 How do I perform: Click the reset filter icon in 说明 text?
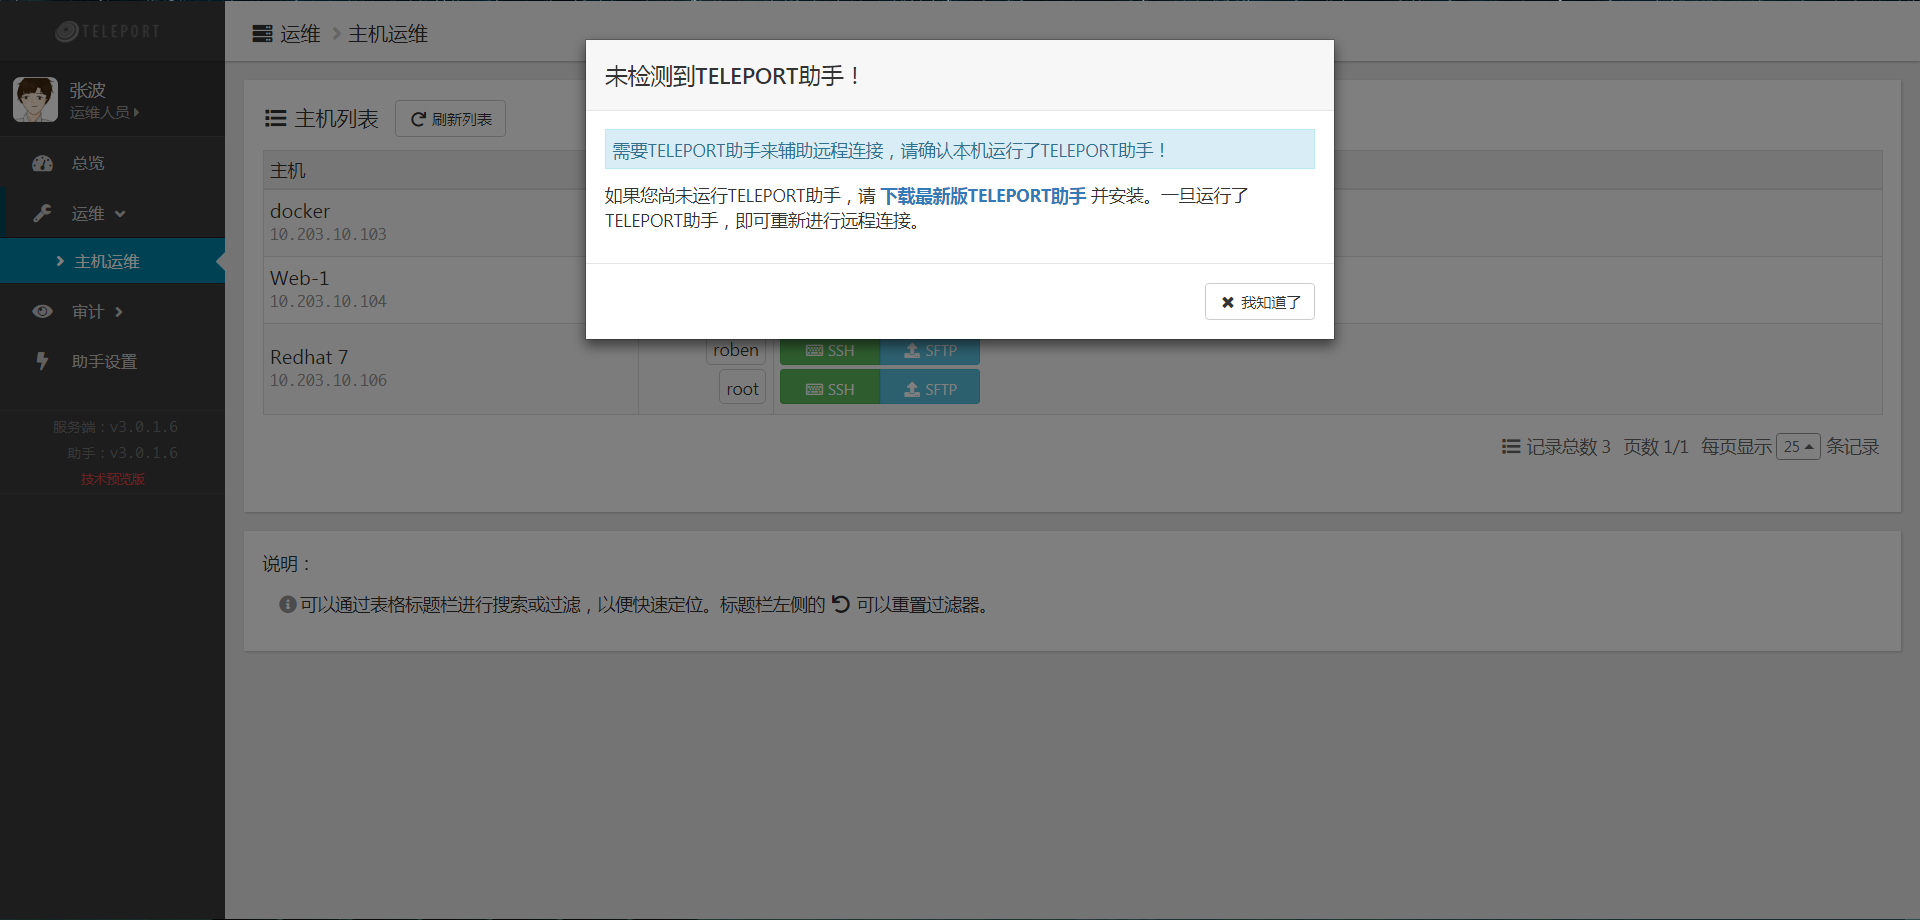coord(841,604)
